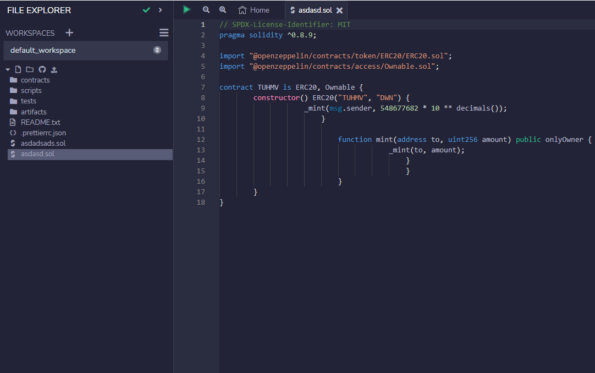This screenshot has width=595, height=373.
Task: Create a new folder icon
Action: click(30, 69)
